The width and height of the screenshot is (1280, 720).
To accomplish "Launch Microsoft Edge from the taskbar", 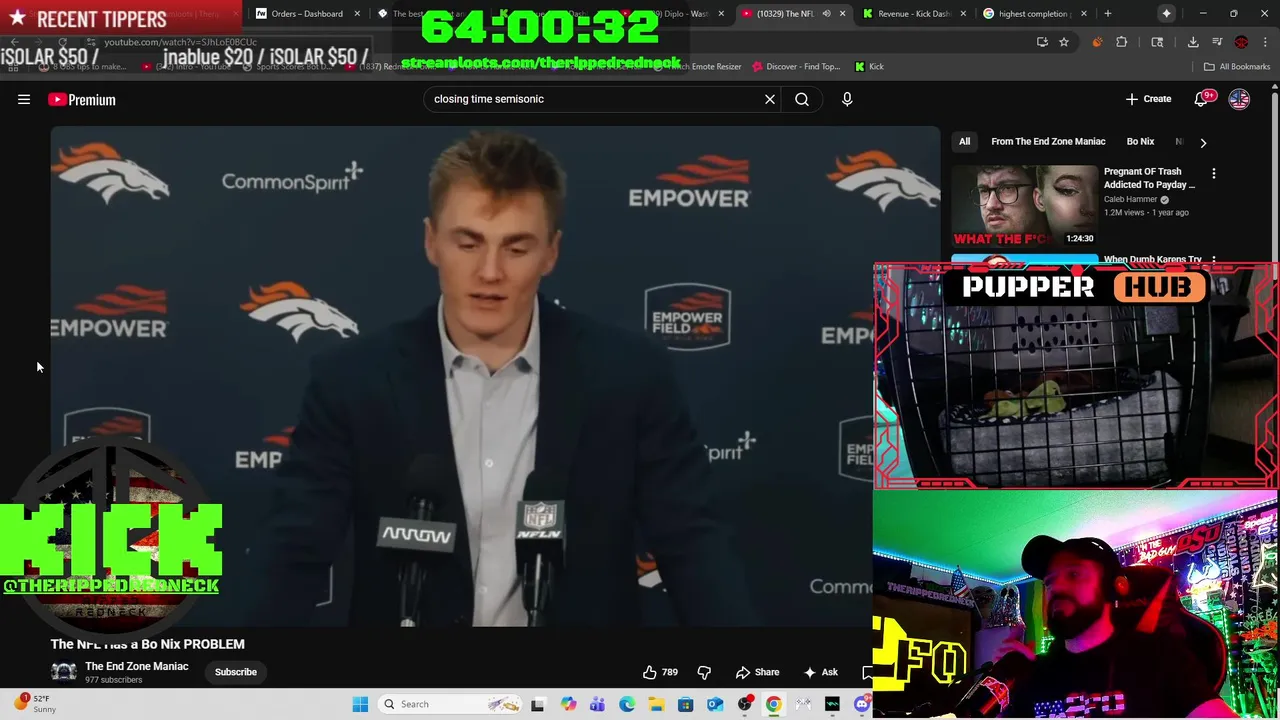I will click(x=626, y=704).
